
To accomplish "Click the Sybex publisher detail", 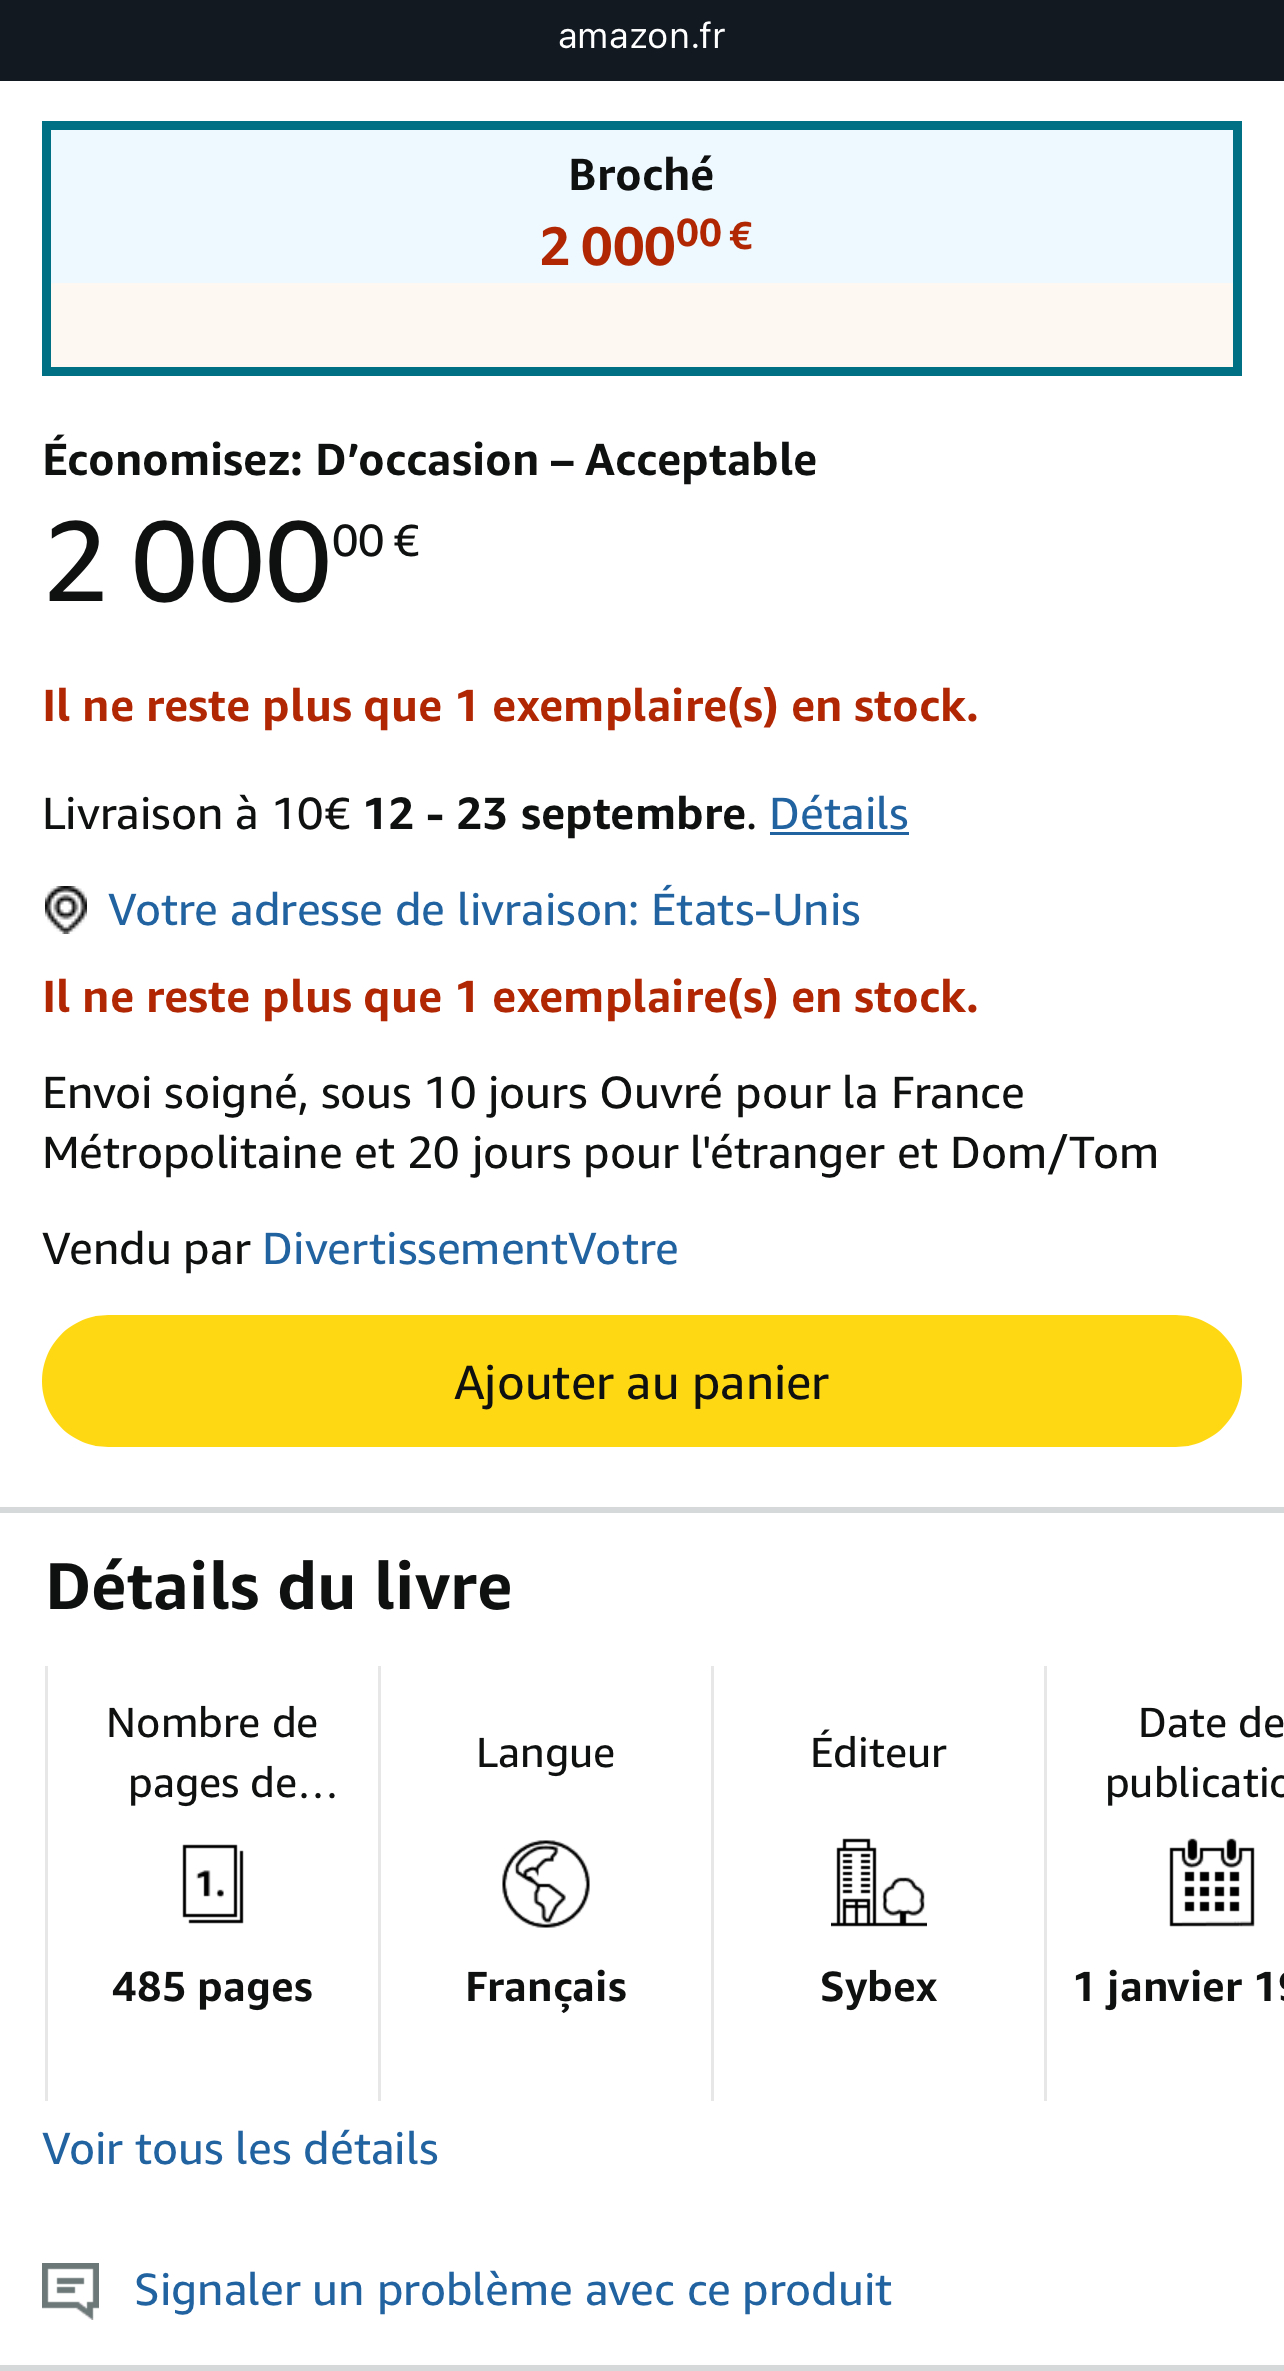I will pyautogui.click(x=878, y=1987).
